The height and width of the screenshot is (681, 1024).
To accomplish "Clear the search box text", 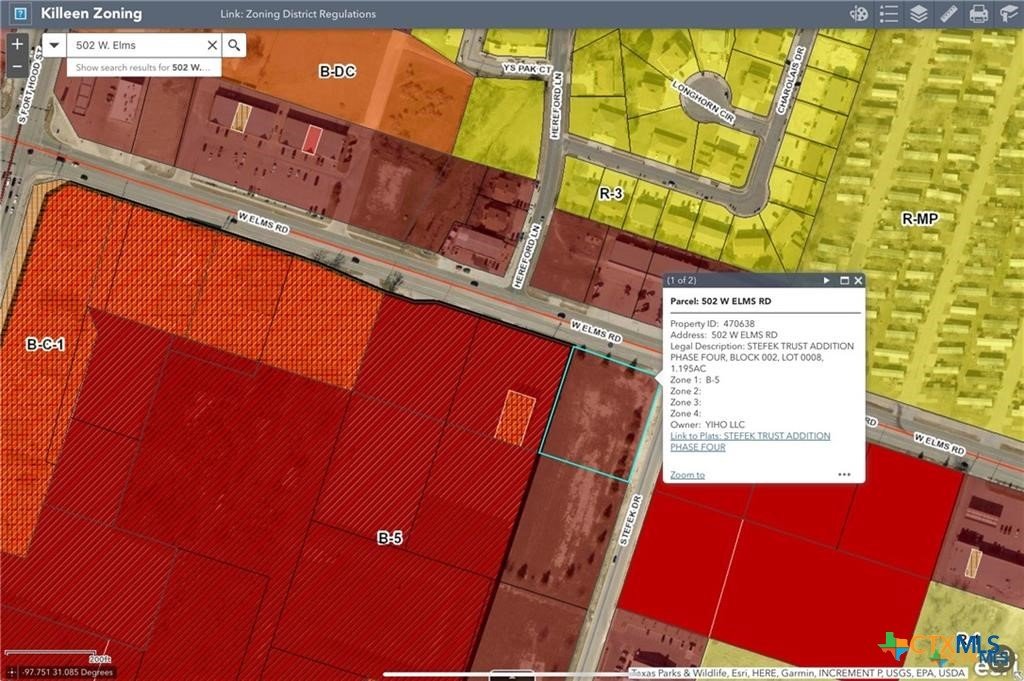I will coord(212,45).
